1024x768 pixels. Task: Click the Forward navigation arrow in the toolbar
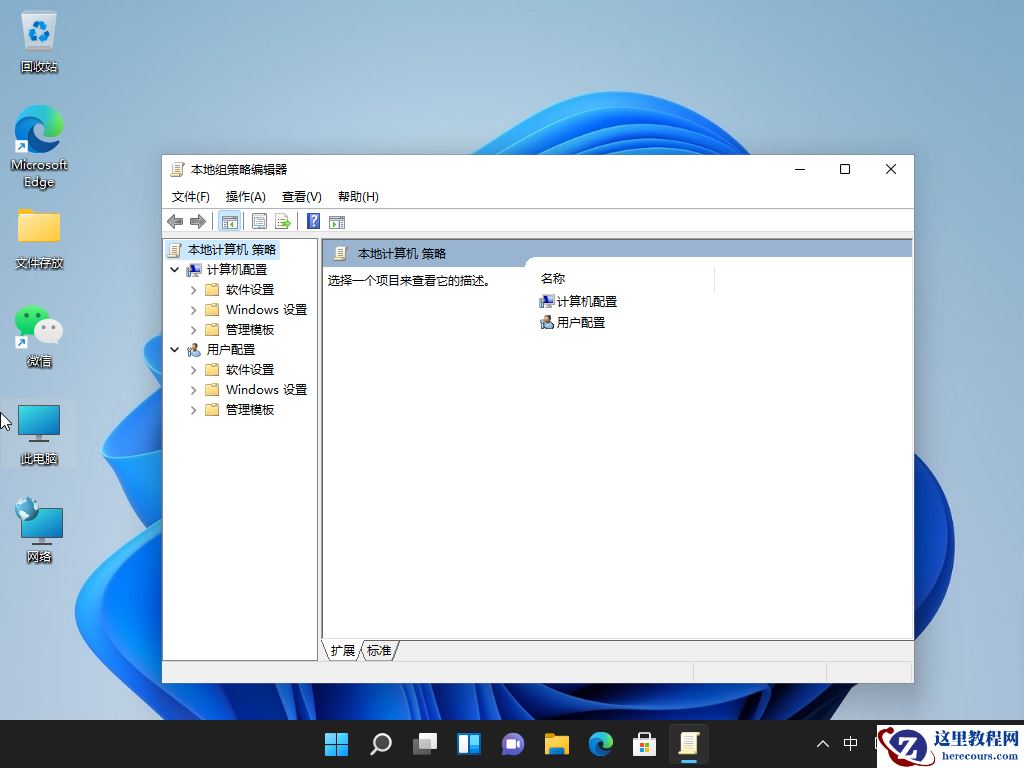click(197, 221)
